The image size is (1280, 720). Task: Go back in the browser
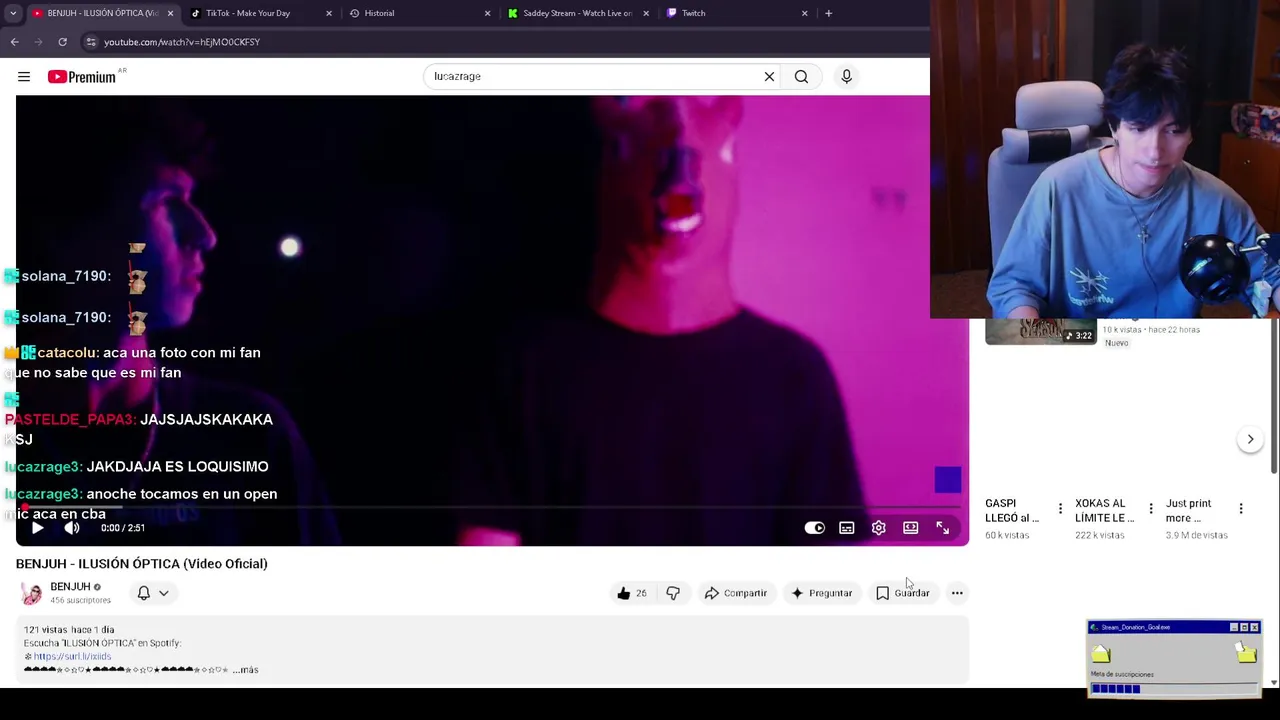[15, 42]
